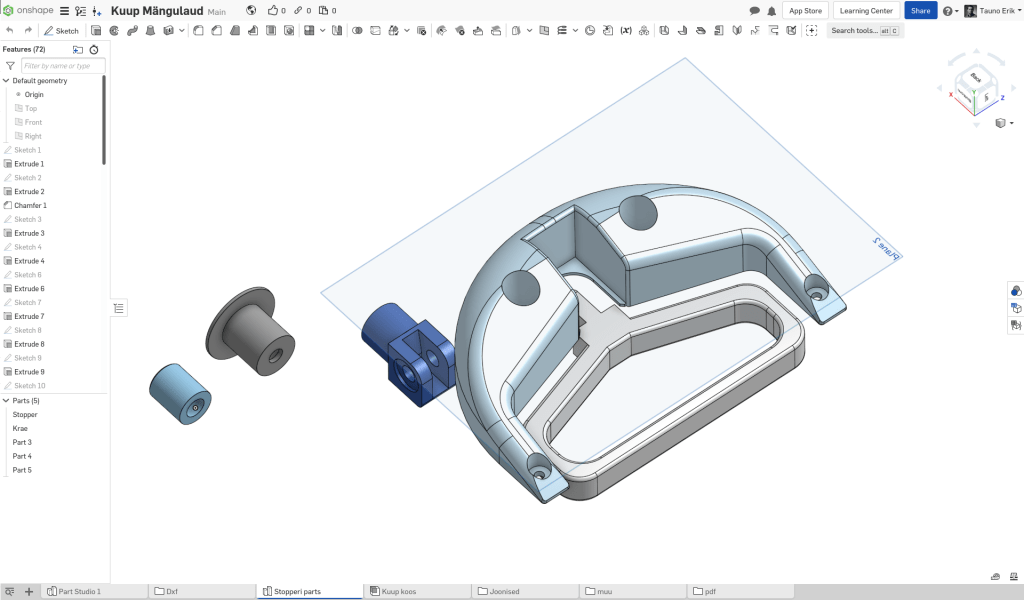Toggle the appearance panel on right edge

click(1016, 291)
